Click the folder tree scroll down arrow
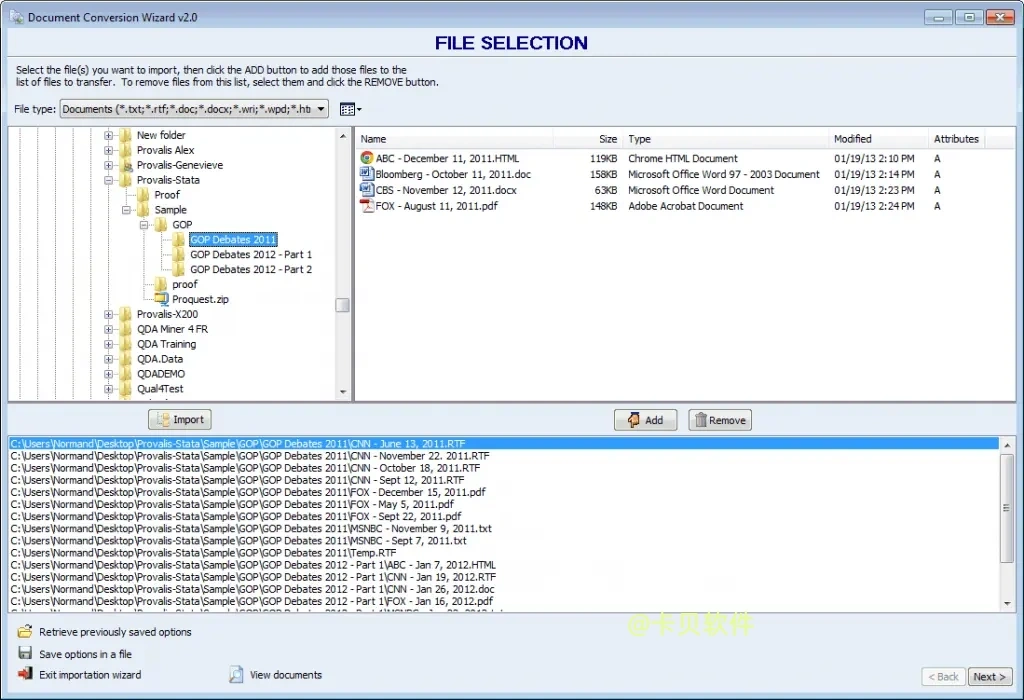 pyautogui.click(x=343, y=392)
